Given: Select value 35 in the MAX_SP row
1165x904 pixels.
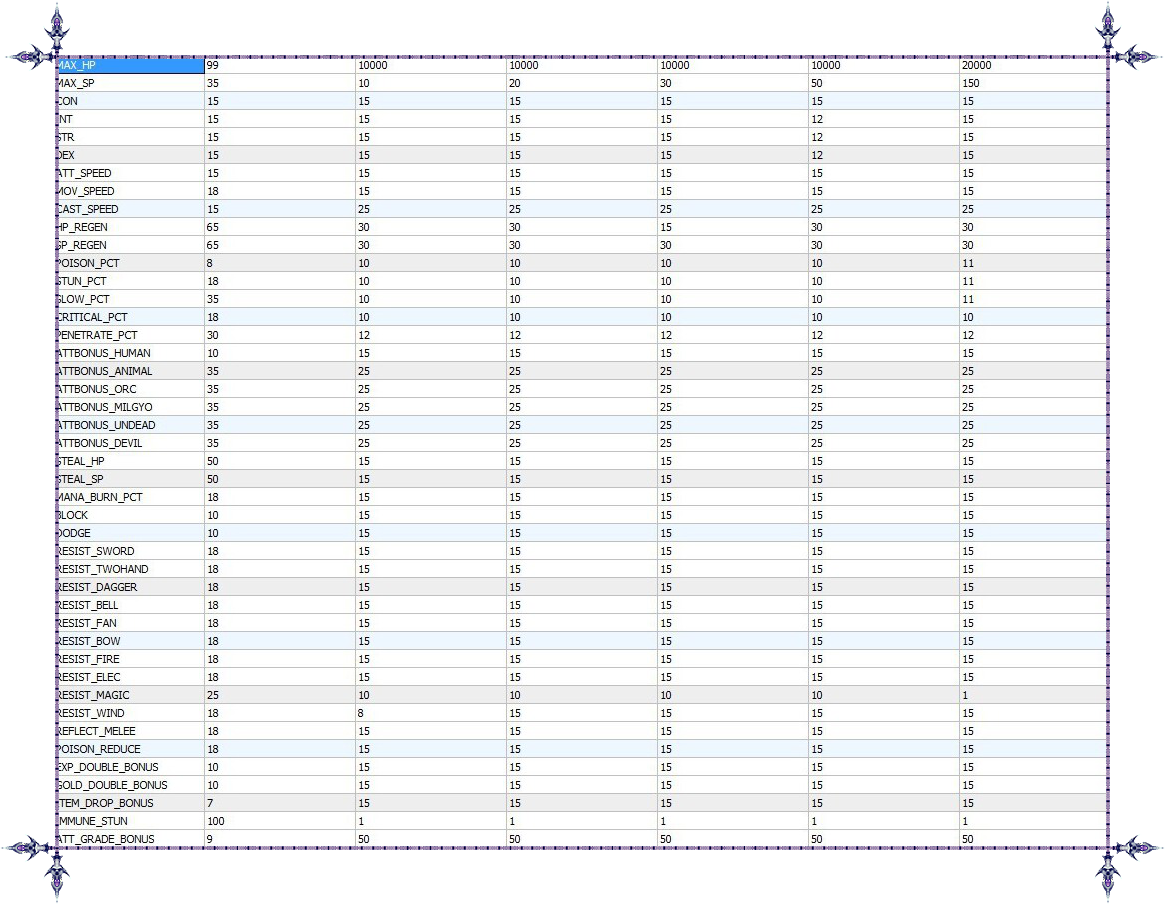Looking at the screenshot, I should pos(212,83).
